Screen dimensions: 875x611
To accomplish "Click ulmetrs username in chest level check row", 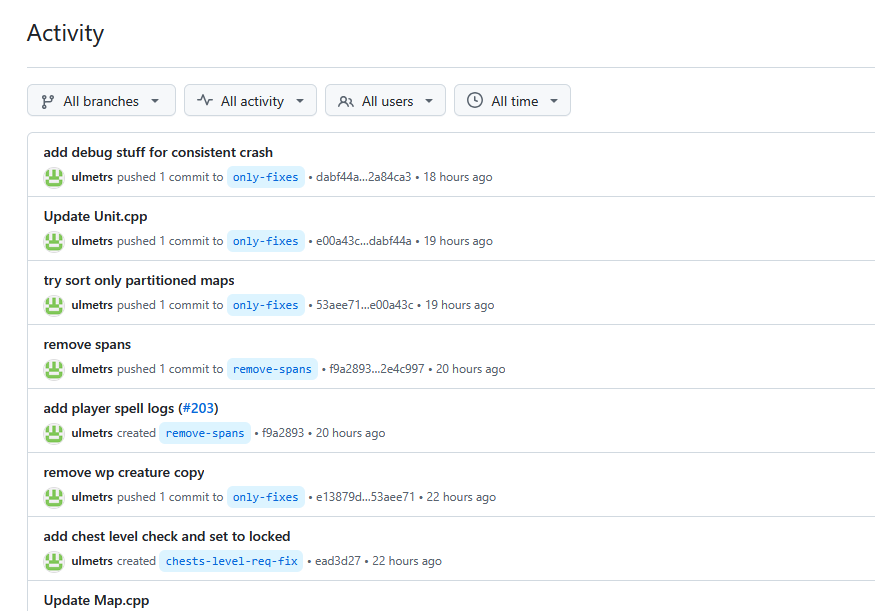I will tap(92, 561).
